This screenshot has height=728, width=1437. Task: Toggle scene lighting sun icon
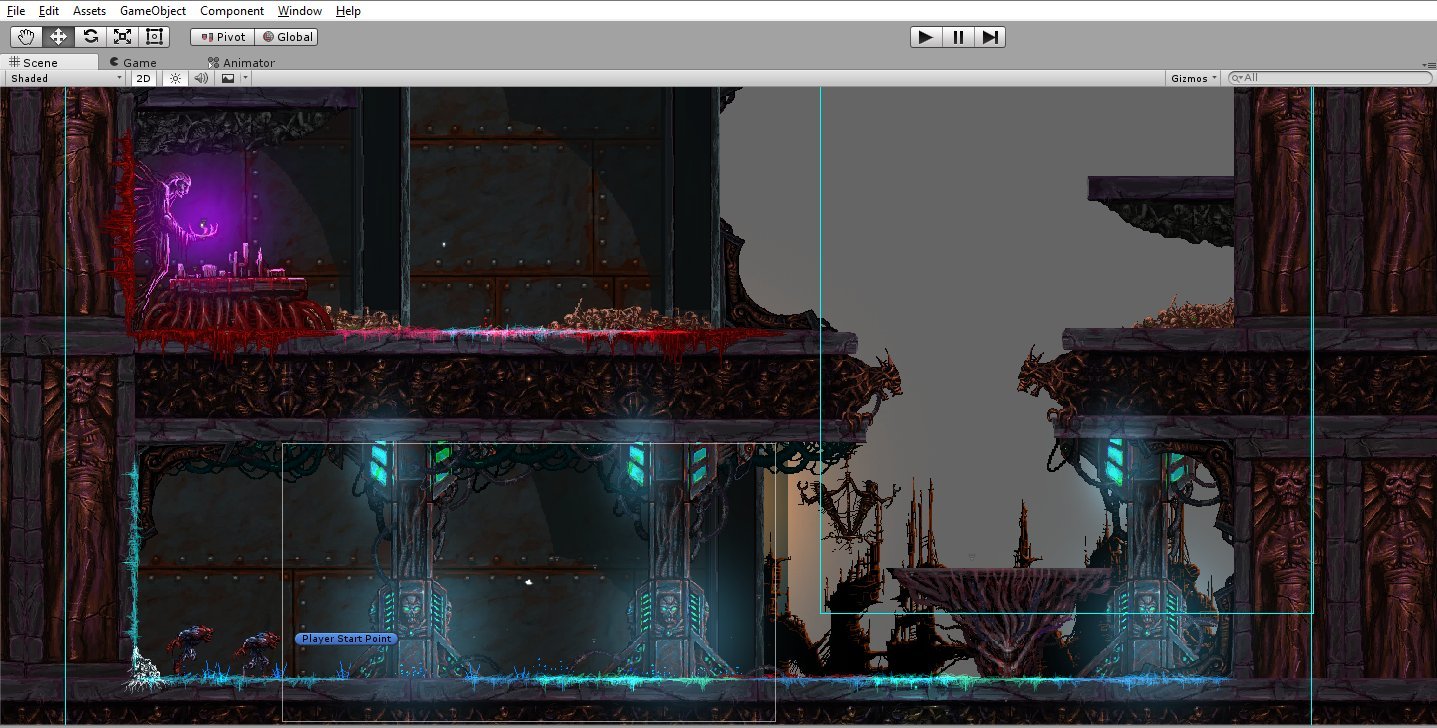[x=175, y=78]
